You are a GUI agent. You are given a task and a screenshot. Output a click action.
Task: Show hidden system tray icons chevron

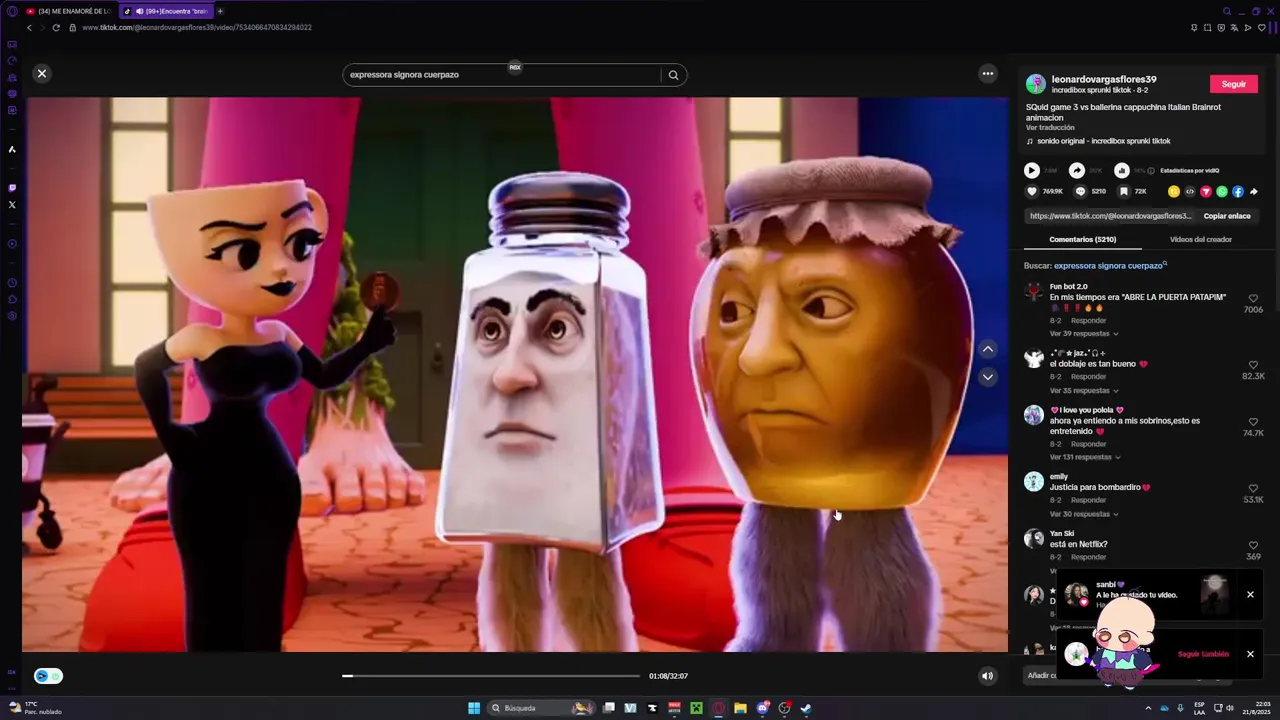point(1148,708)
